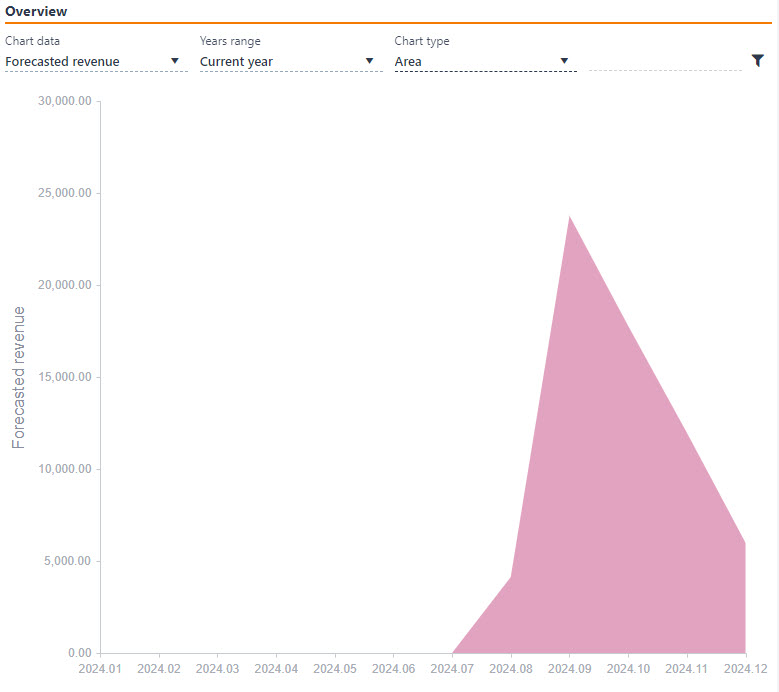779x692 pixels.
Task: Click the peak of the area at 2024.09
Action: click(570, 216)
